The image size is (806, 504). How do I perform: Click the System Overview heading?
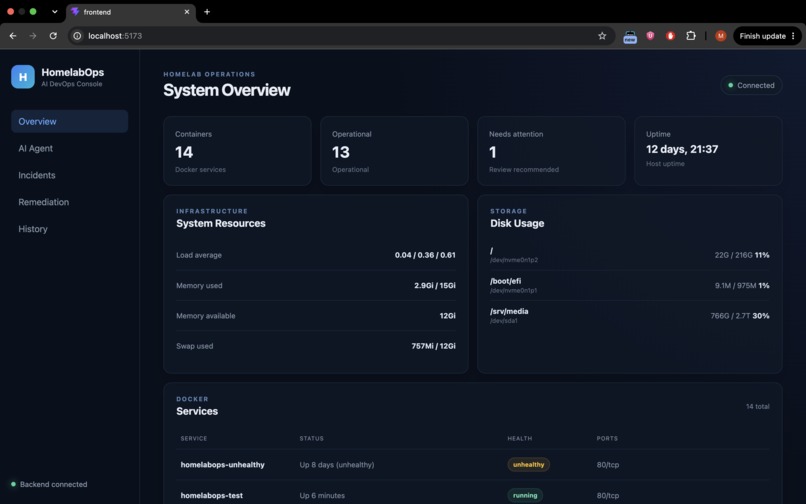point(227,90)
